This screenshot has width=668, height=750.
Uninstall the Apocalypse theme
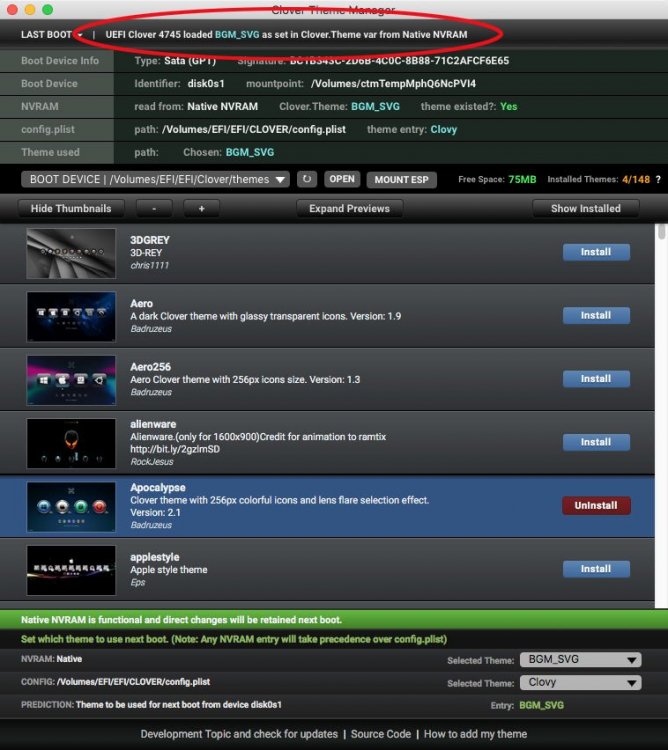point(596,506)
